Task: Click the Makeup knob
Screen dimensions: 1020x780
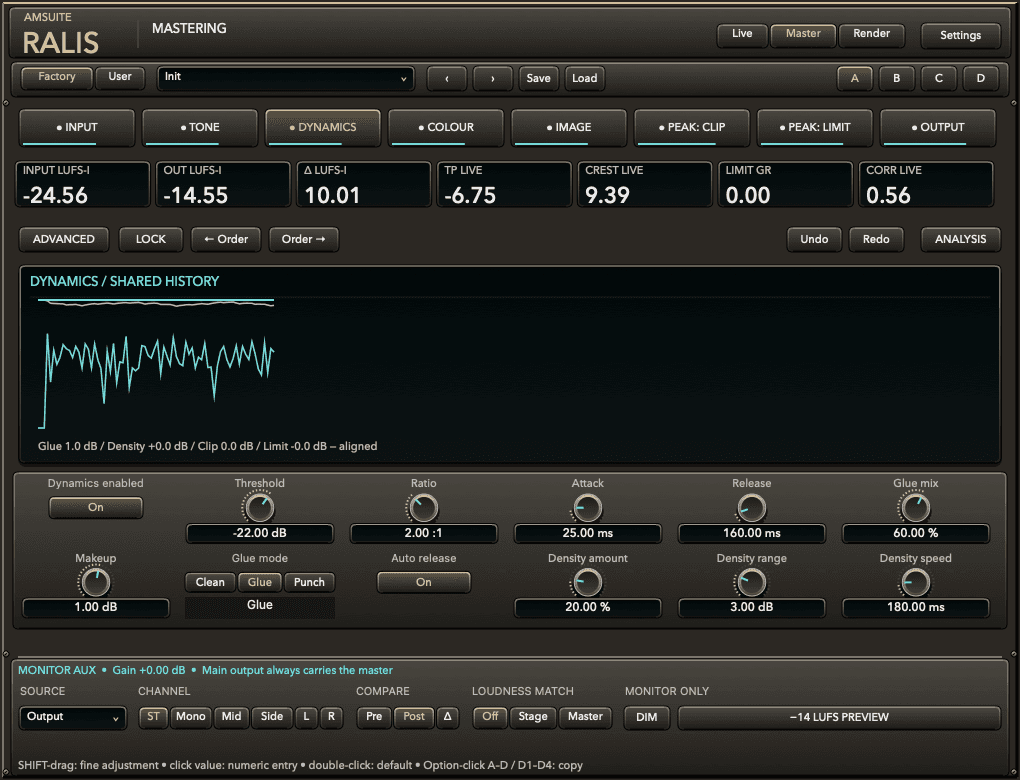Action: point(96,583)
